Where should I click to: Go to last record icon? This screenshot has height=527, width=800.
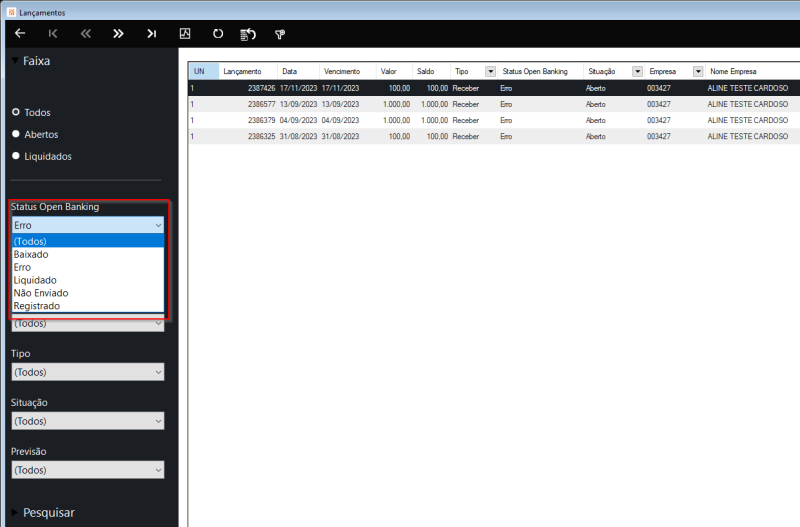152,34
